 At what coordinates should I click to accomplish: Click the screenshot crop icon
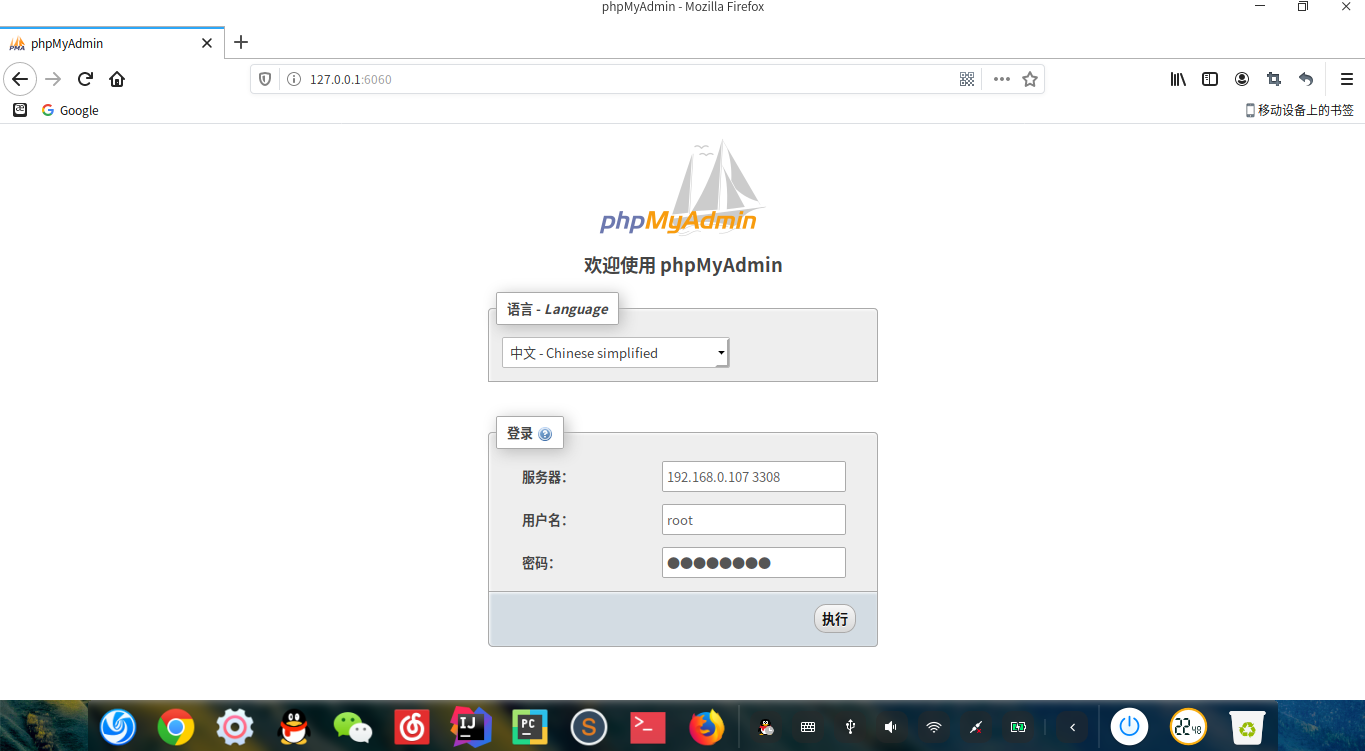[1274, 79]
